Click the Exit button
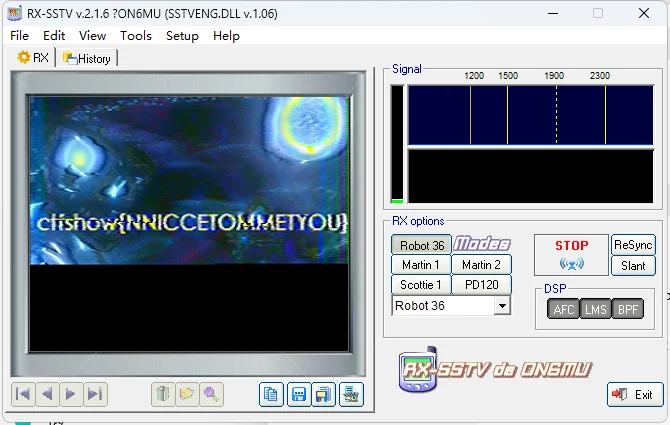 click(635, 395)
